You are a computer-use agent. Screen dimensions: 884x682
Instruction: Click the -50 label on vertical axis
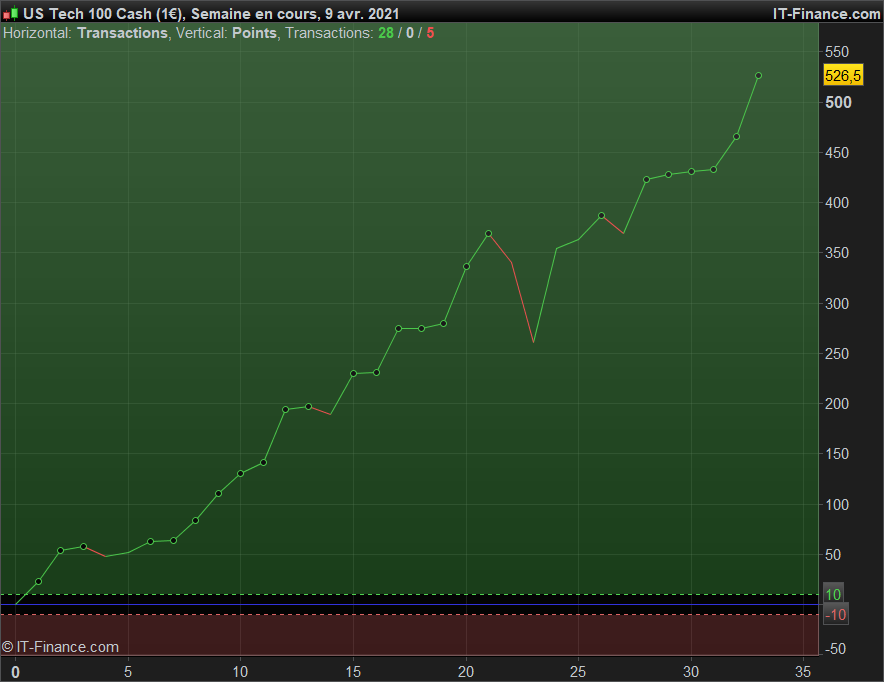tap(835, 649)
